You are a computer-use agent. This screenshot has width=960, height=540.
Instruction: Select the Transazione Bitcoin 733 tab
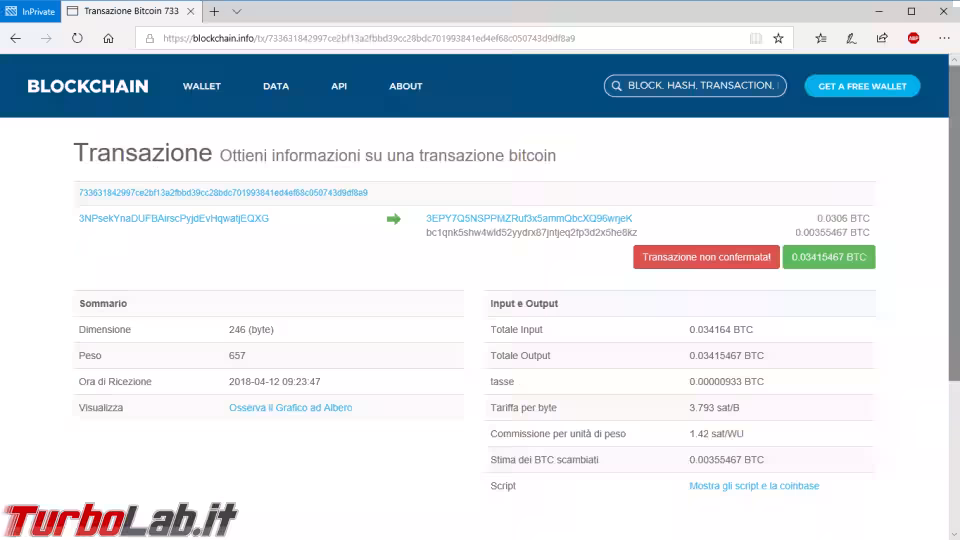point(131,11)
